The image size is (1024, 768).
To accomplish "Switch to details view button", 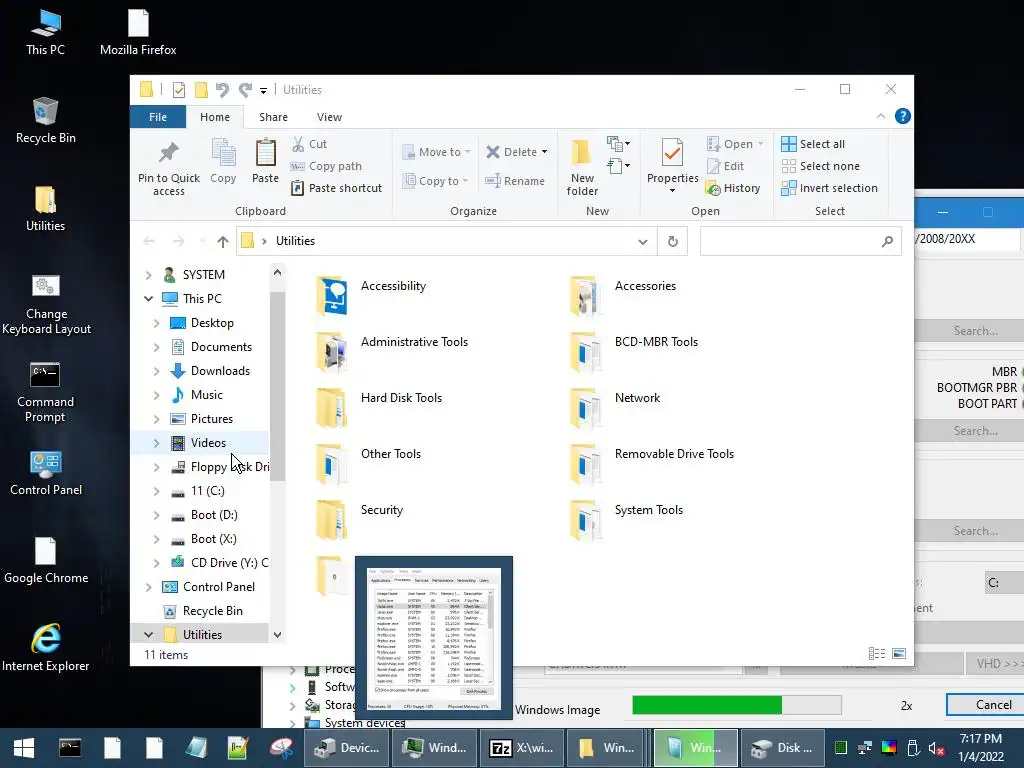I will click(x=877, y=654).
